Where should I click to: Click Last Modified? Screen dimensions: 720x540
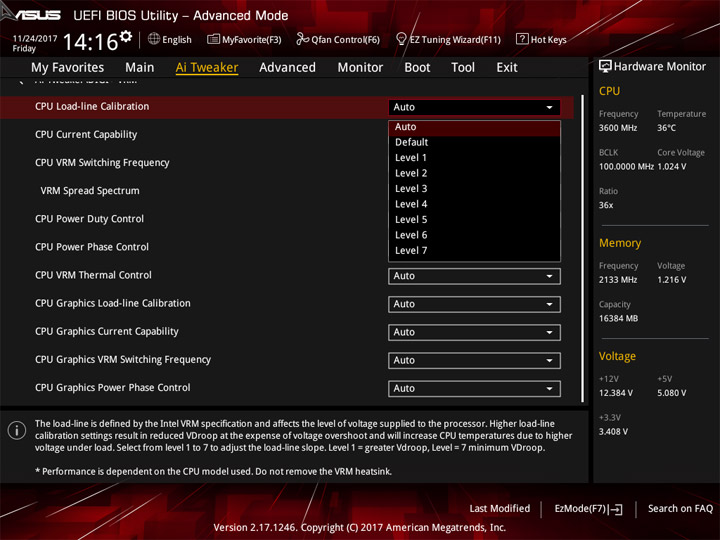[500, 508]
